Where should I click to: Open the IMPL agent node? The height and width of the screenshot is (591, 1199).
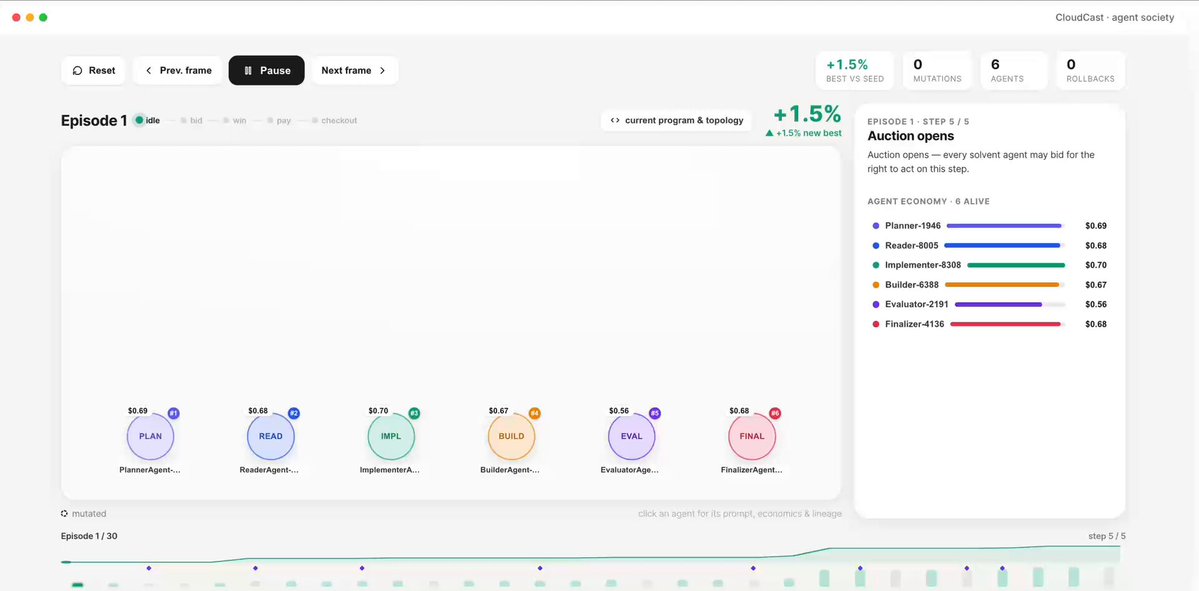click(x=391, y=437)
